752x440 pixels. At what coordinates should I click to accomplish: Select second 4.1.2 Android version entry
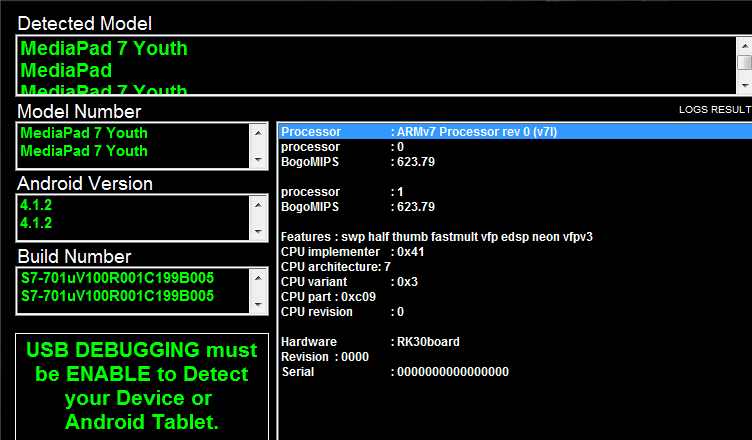[x=36, y=223]
